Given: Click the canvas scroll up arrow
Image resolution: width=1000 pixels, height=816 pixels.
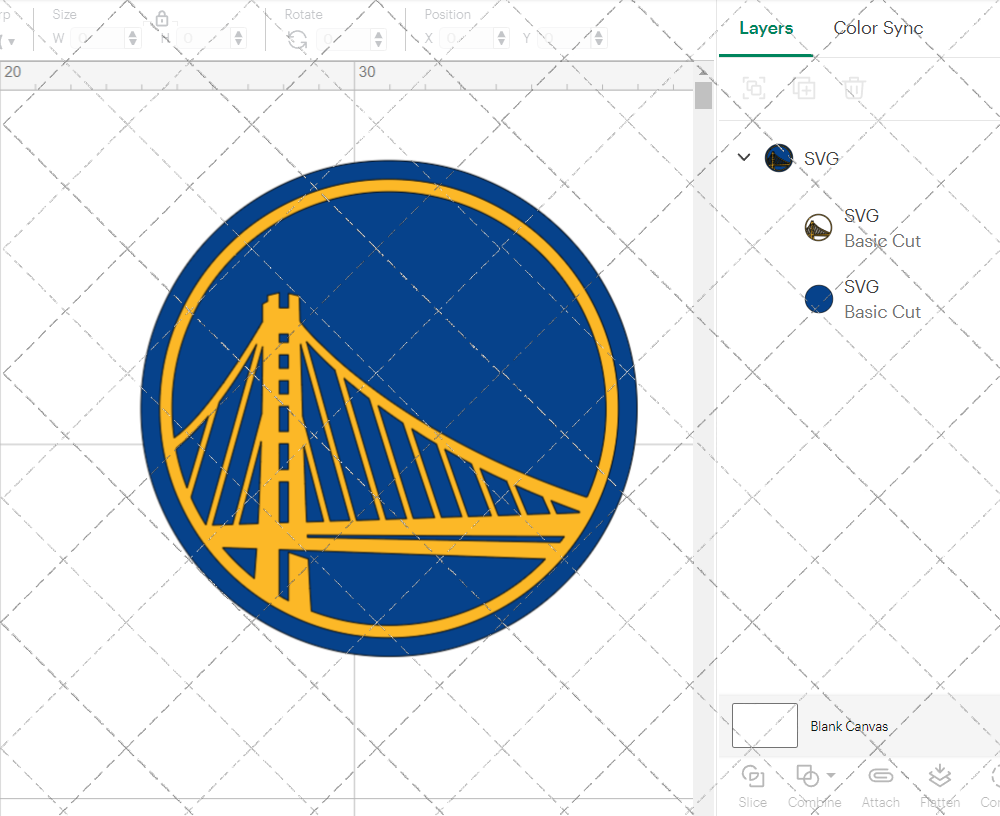Looking at the screenshot, I should [703, 71].
